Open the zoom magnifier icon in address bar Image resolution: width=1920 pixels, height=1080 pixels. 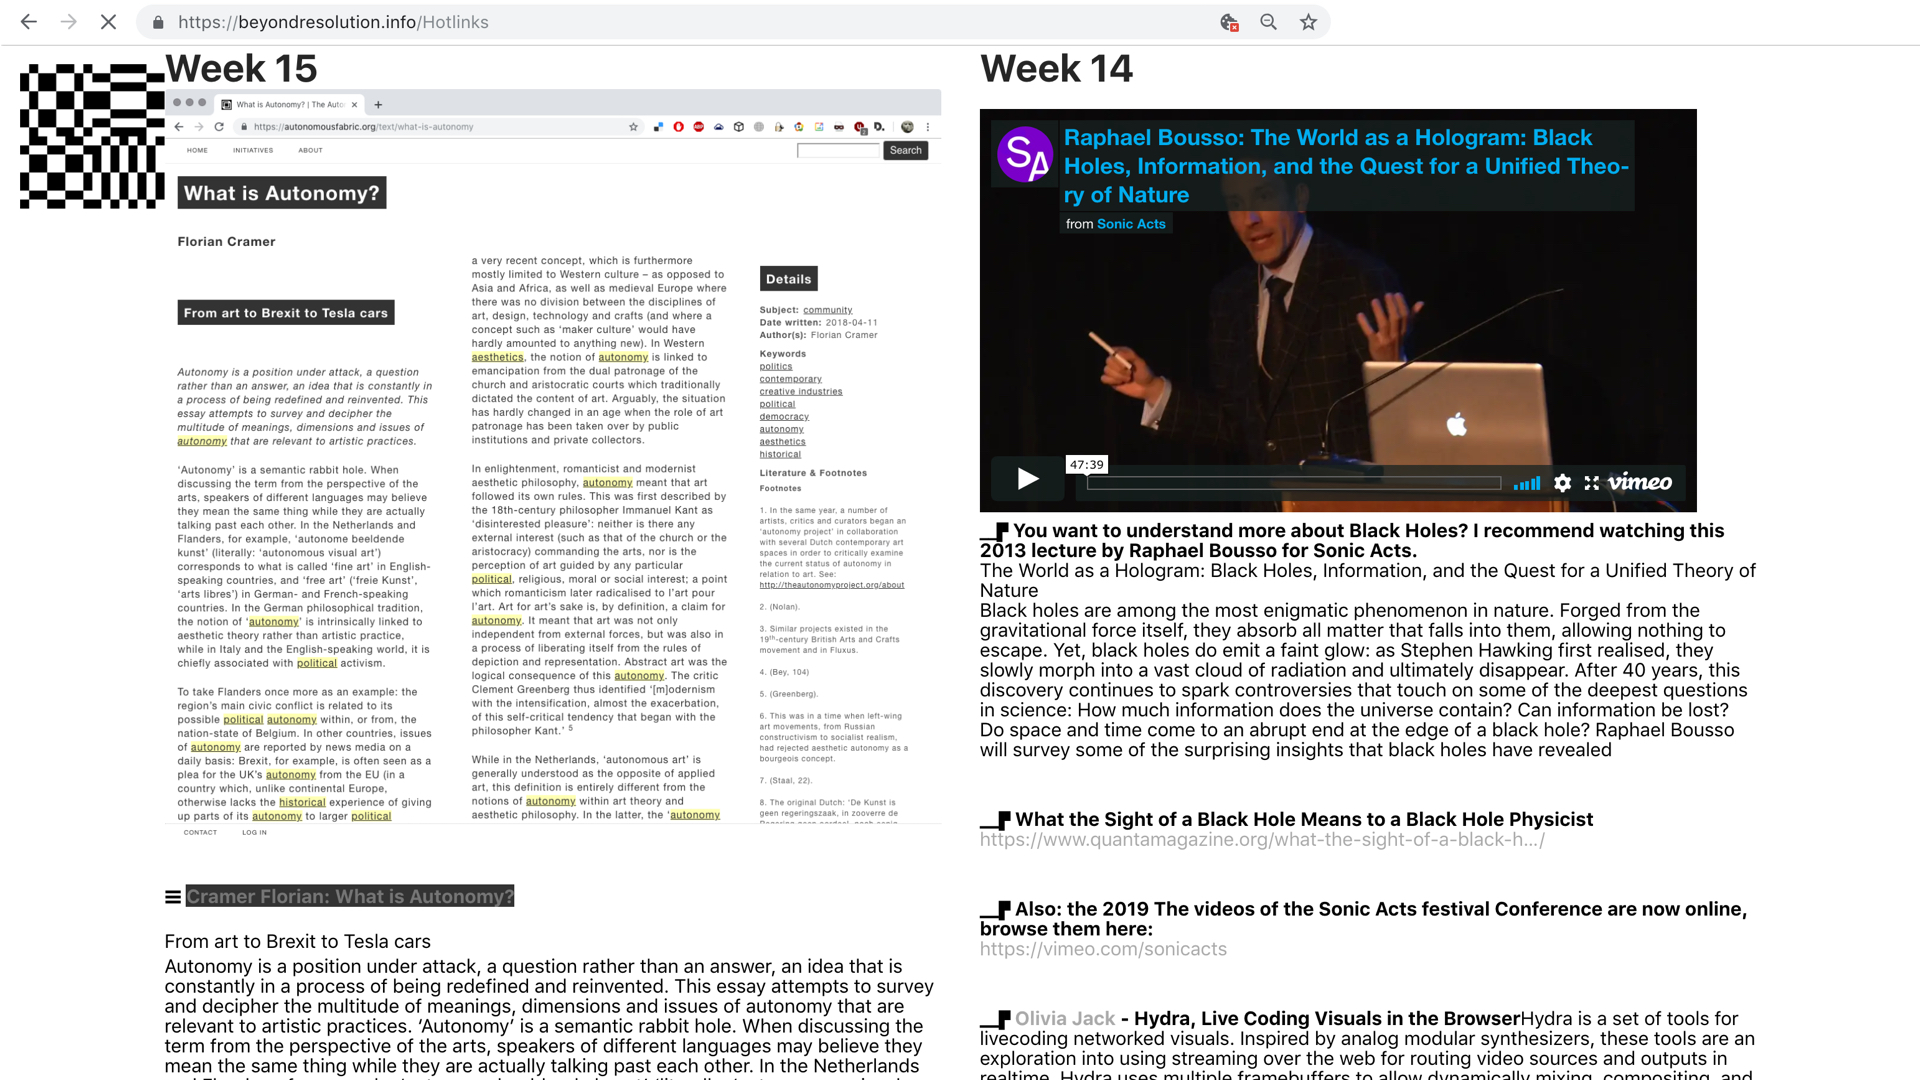click(1268, 22)
